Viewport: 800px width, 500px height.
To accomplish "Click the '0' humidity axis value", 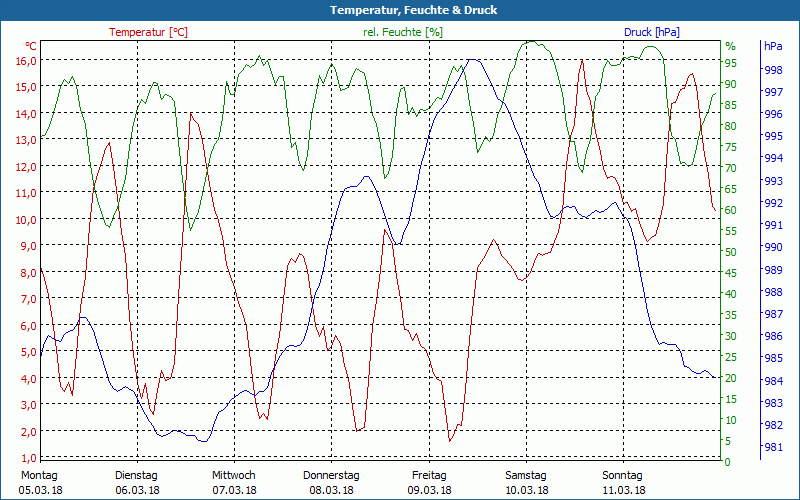I will coord(728,461).
